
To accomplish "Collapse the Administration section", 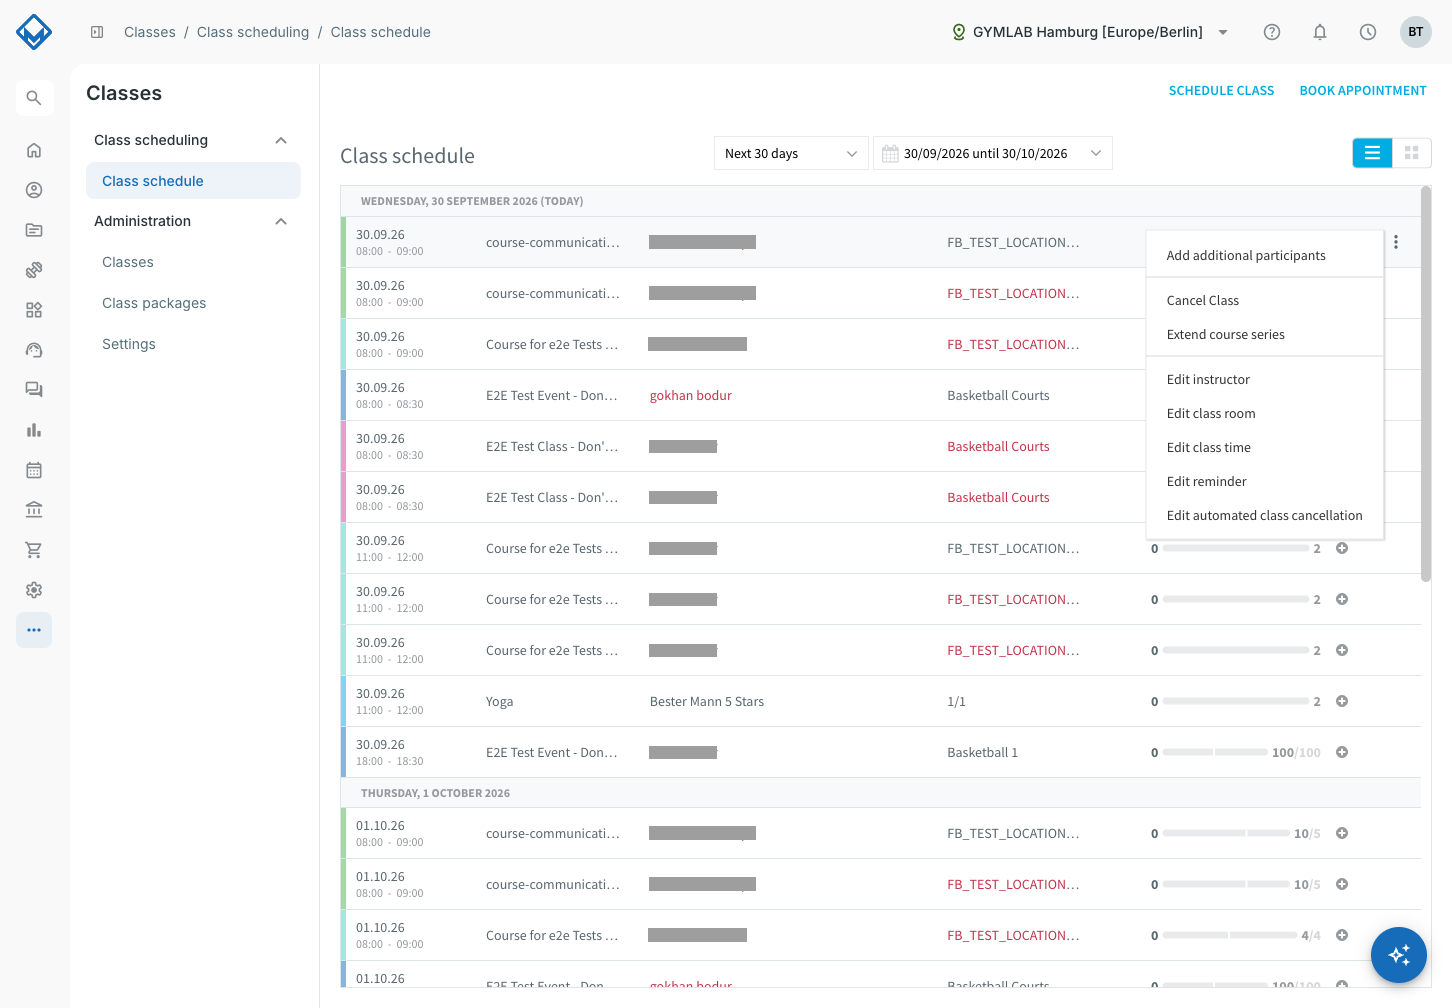I will pos(281,221).
